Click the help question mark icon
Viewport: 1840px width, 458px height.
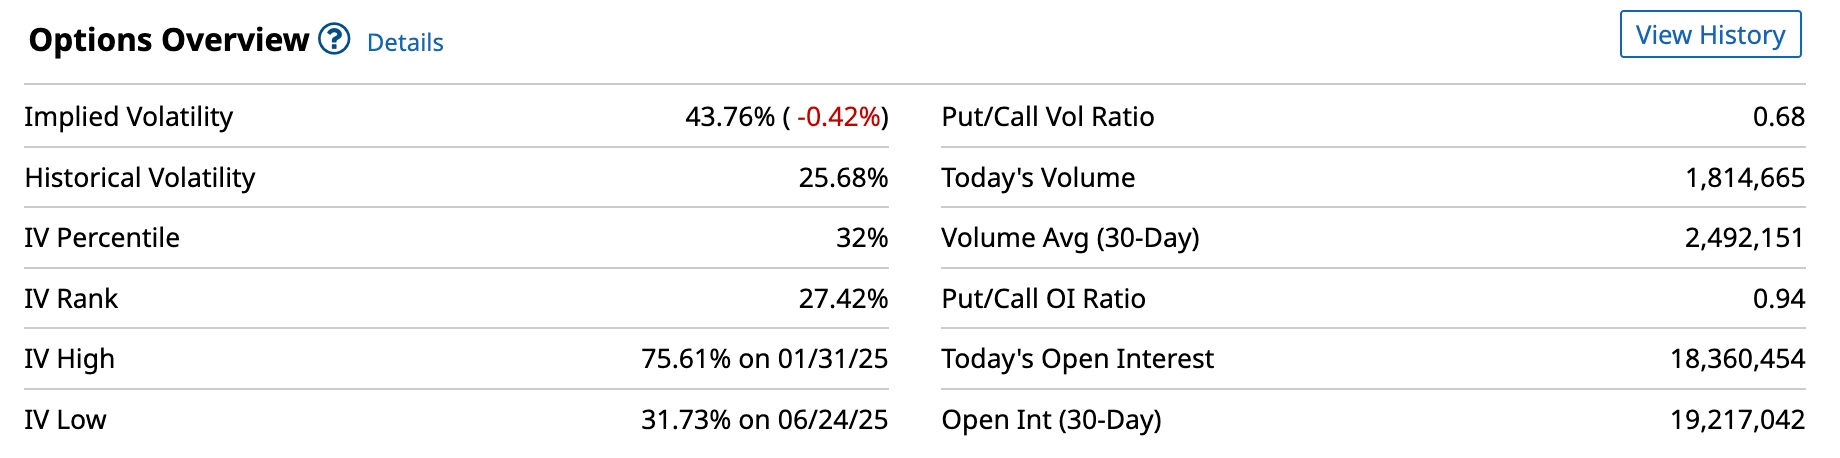[334, 40]
